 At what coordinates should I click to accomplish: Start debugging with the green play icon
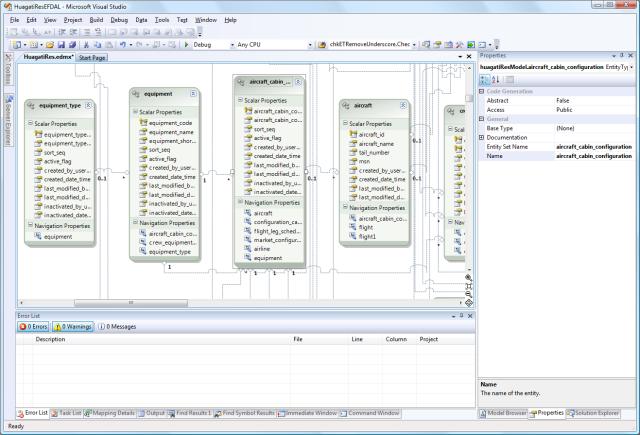click(x=186, y=44)
